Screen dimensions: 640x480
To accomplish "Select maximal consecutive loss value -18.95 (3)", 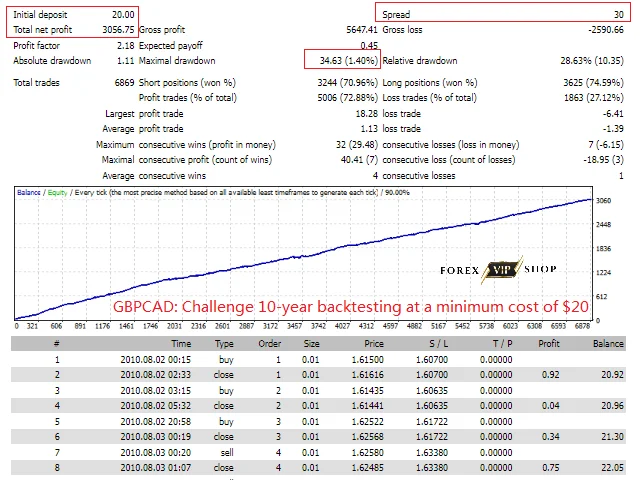I will [603, 160].
